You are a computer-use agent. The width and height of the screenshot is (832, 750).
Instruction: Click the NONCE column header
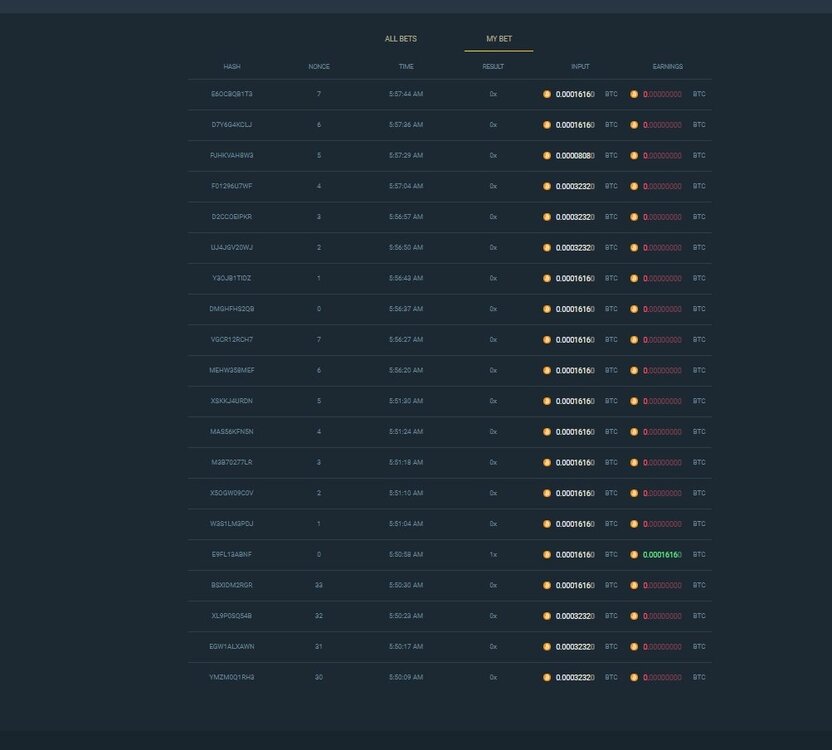[318, 67]
